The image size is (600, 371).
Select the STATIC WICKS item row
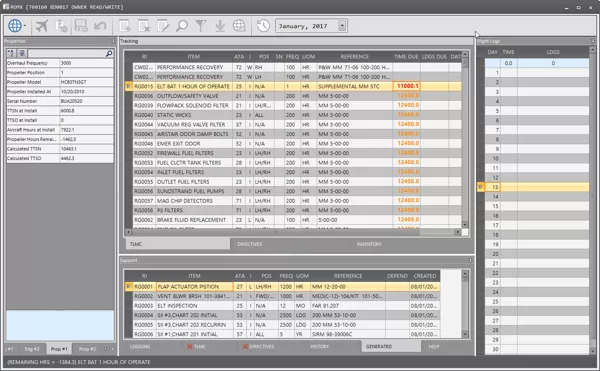[293, 115]
